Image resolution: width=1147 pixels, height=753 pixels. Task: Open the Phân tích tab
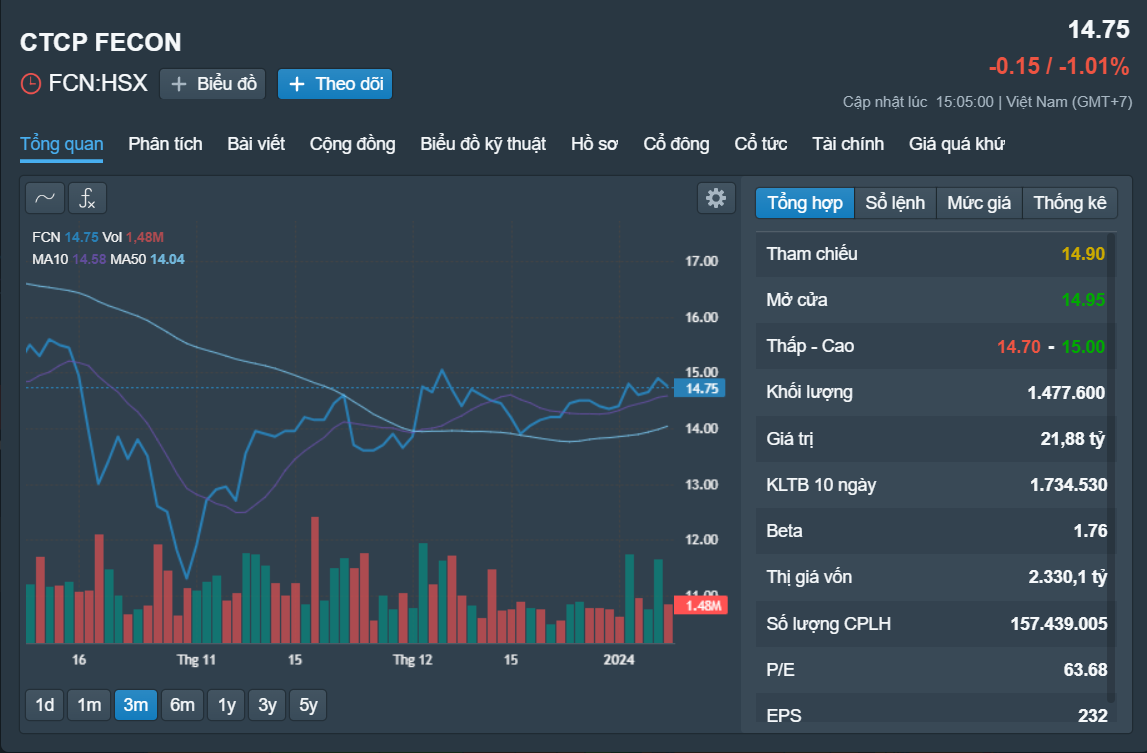coord(165,144)
